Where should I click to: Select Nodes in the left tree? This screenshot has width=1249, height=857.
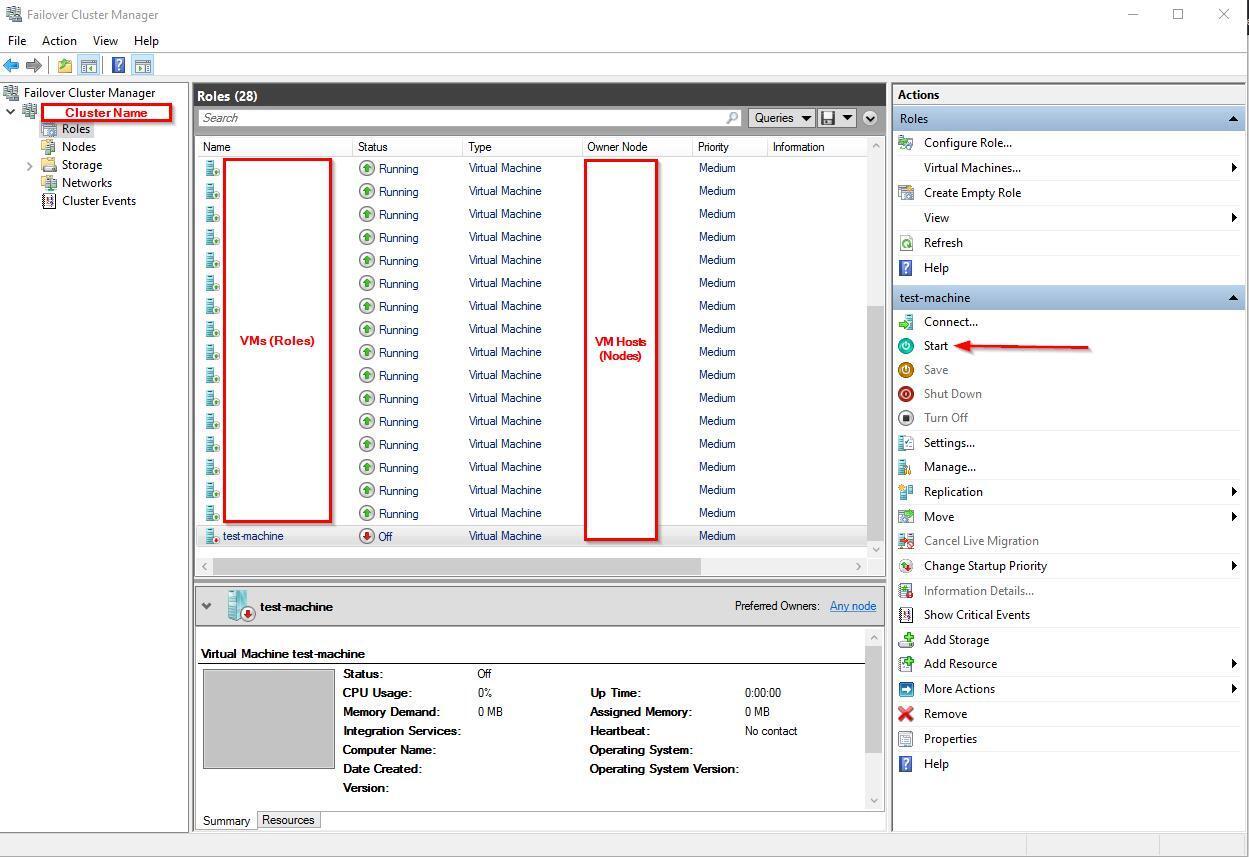click(78, 147)
